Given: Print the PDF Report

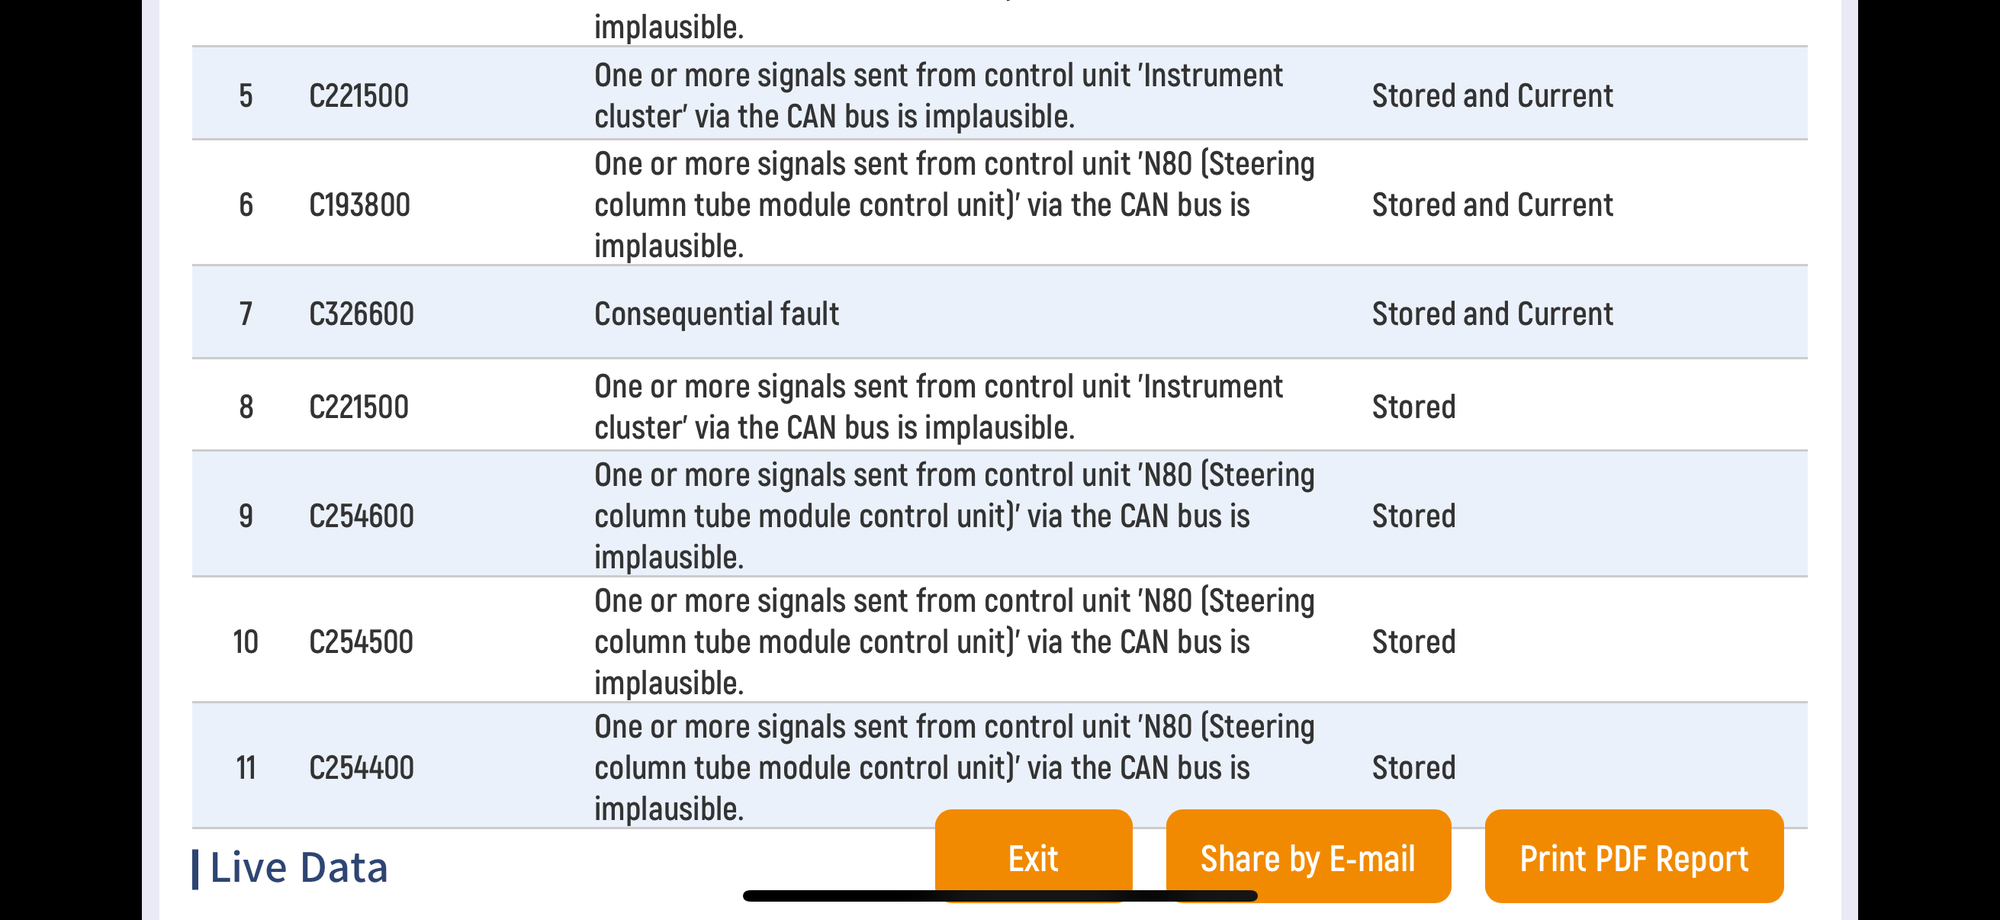Looking at the screenshot, I should tap(1634, 857).
